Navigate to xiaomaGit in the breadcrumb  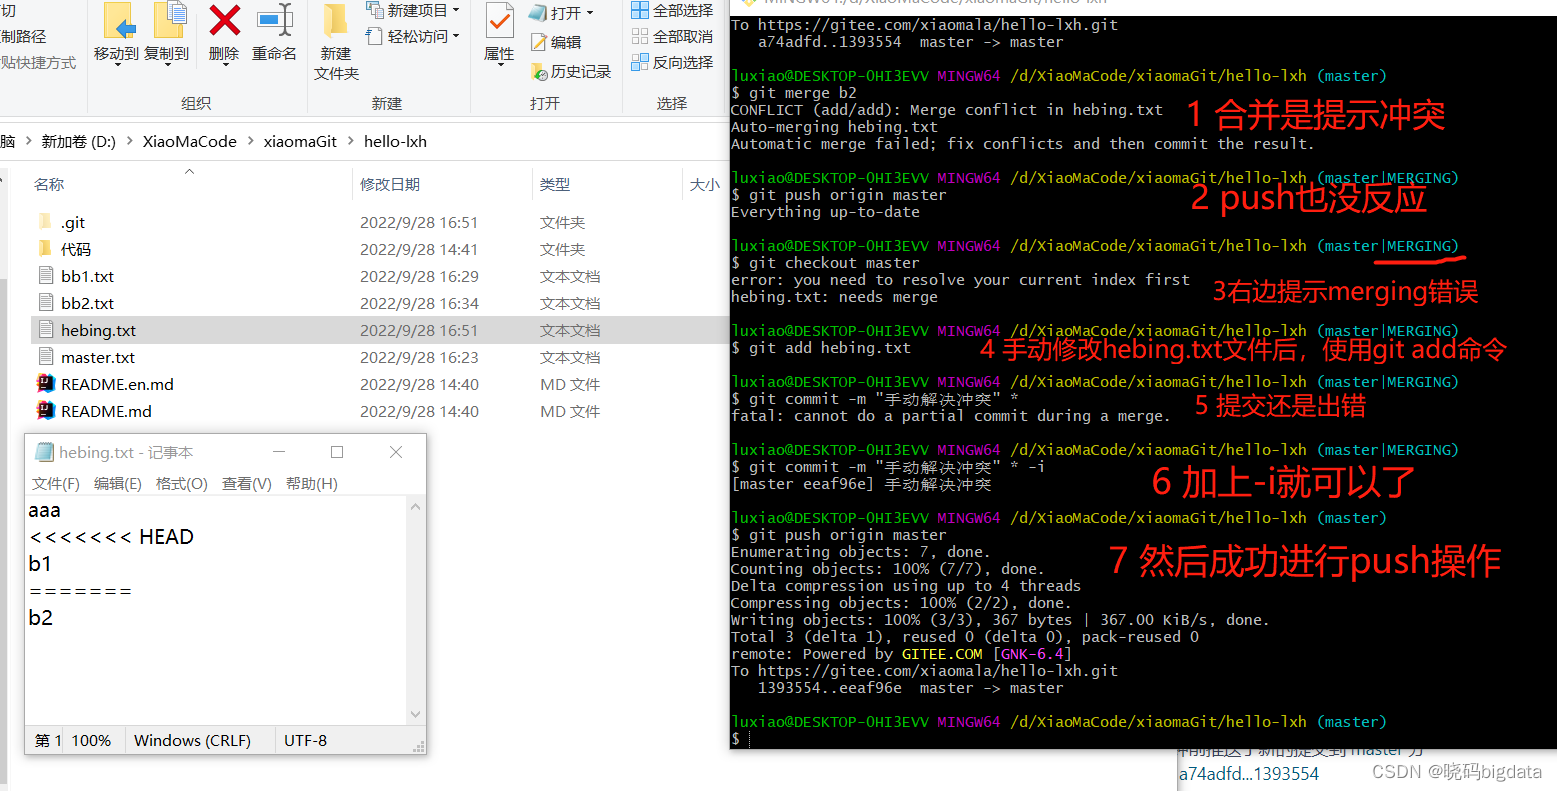point(301,142)
